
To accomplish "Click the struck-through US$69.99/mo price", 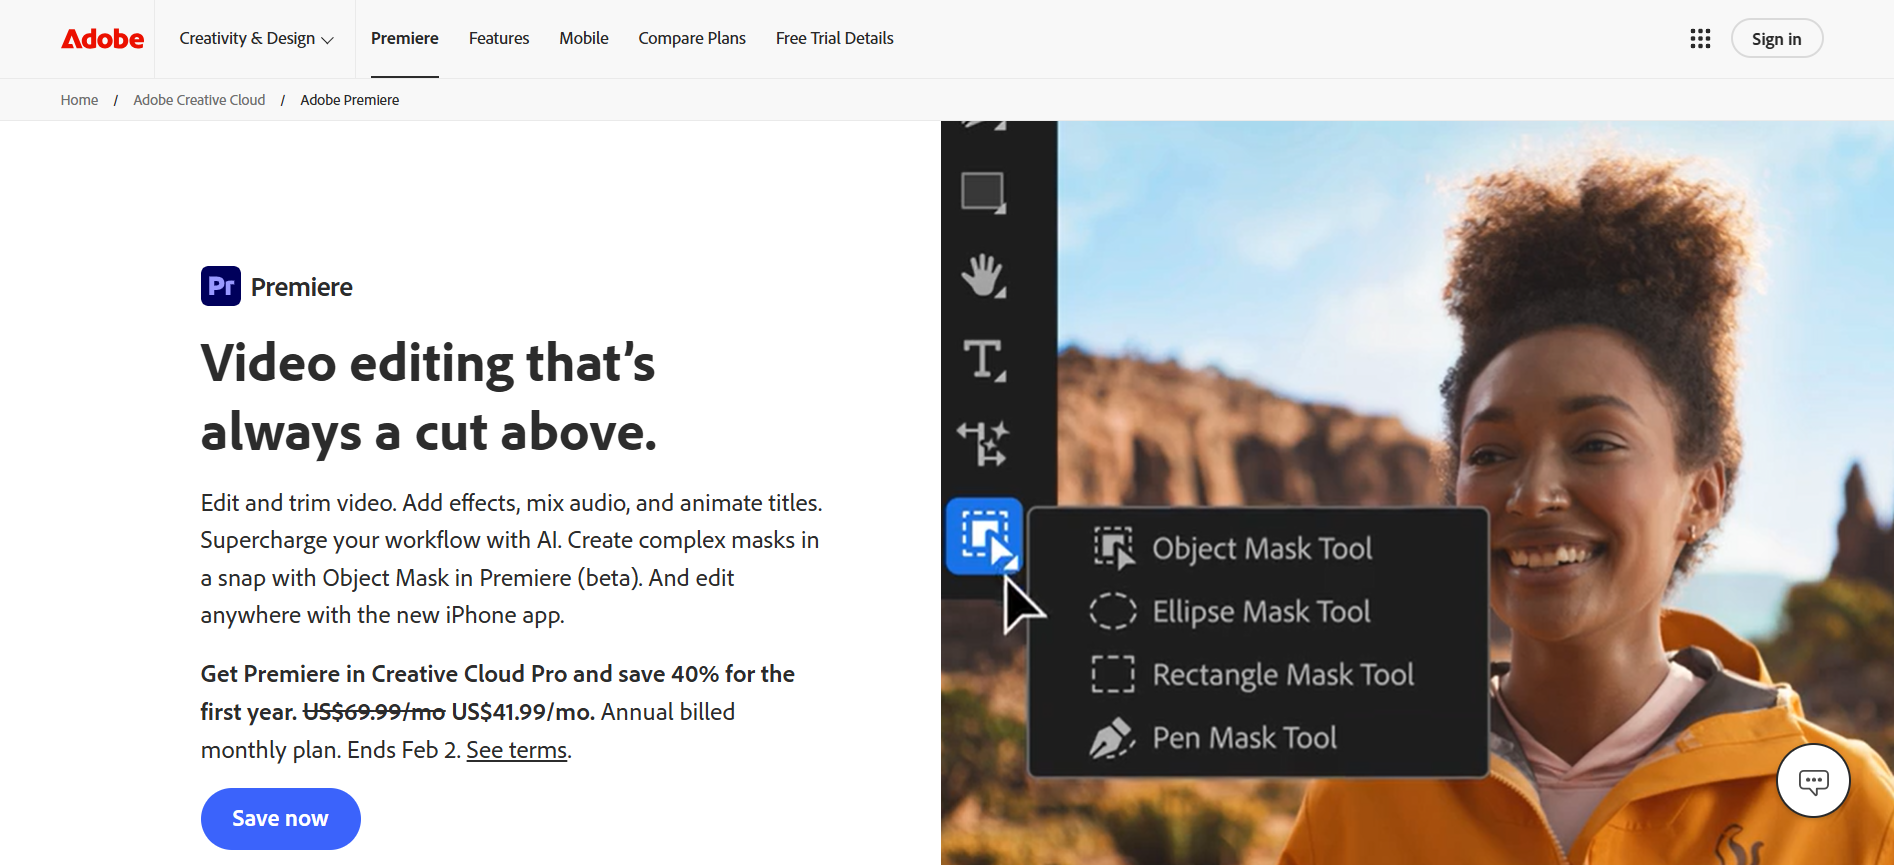I will tap(374, 712).
